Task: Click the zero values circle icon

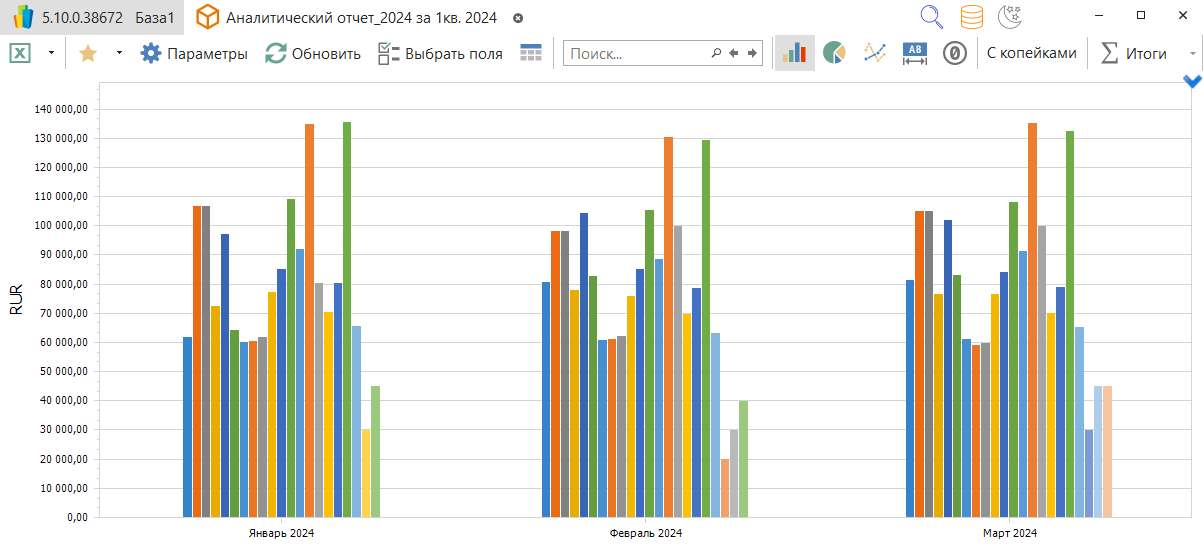Action: click(954, 53)
